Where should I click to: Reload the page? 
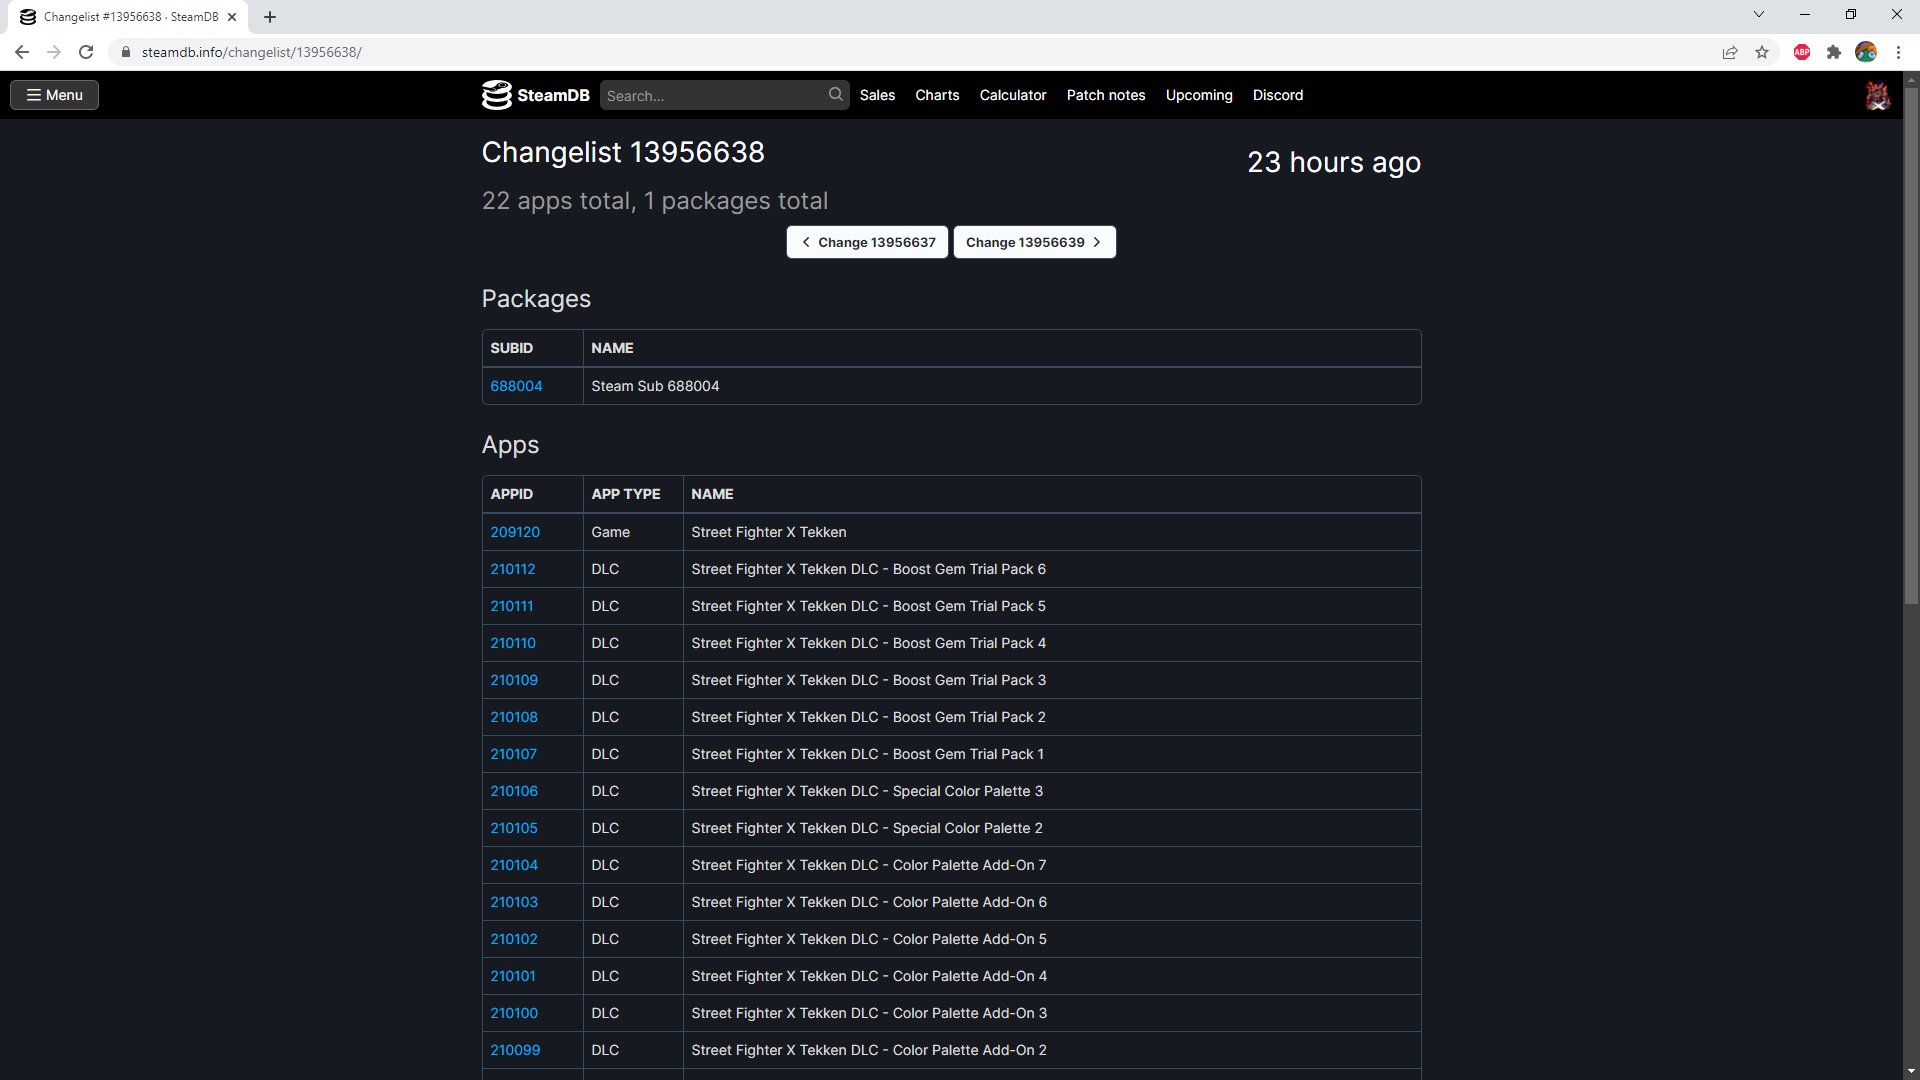click(86, 52)
